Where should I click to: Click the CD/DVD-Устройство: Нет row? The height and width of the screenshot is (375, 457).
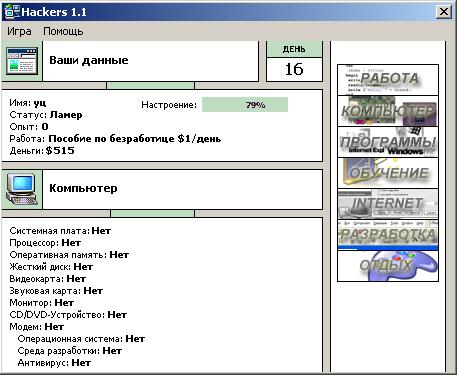68,315
